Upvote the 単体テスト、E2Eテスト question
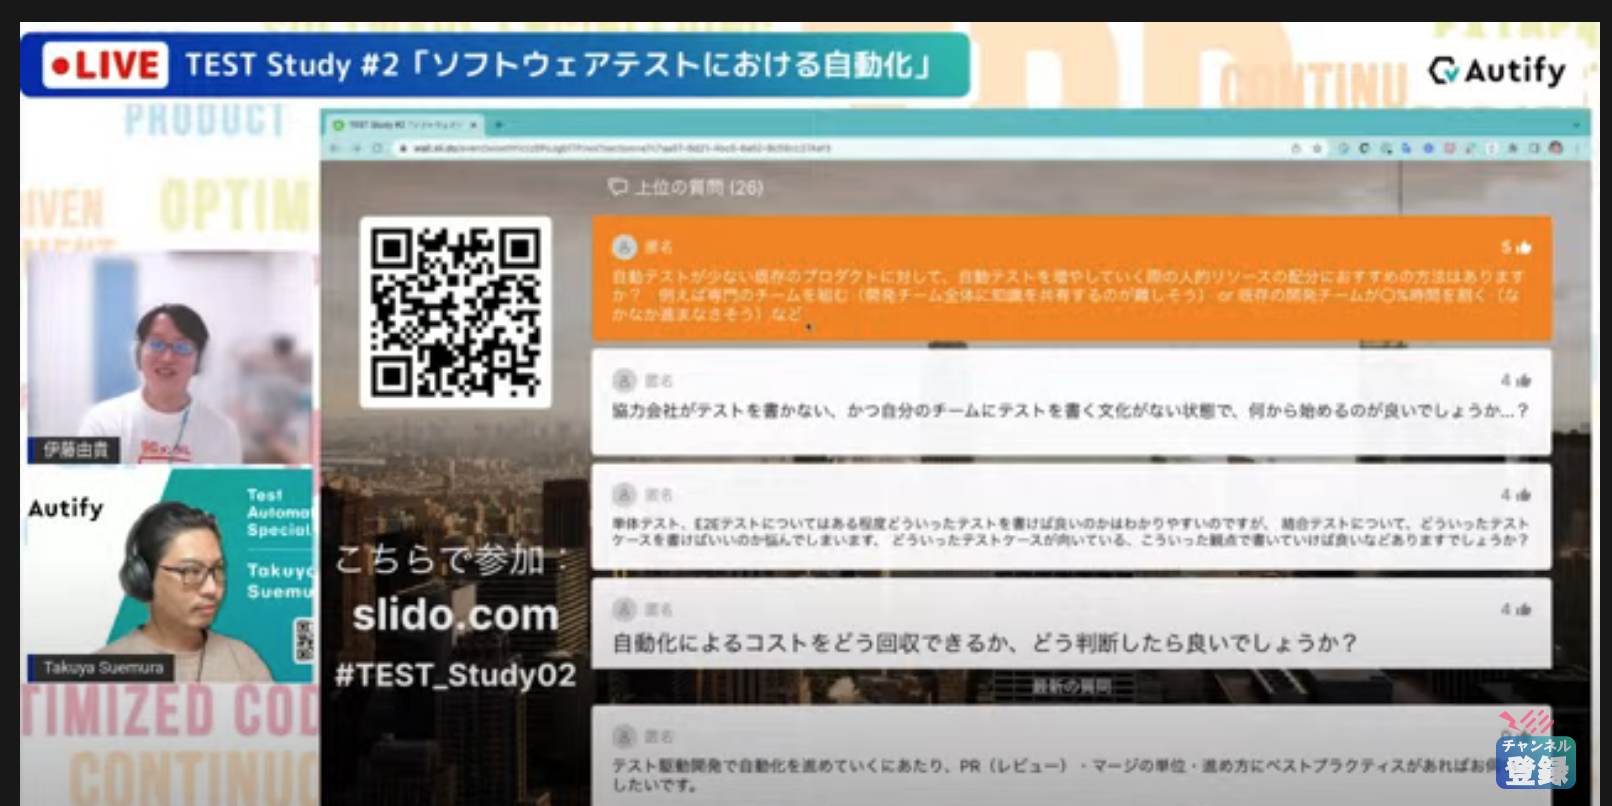 [1516, 494]
